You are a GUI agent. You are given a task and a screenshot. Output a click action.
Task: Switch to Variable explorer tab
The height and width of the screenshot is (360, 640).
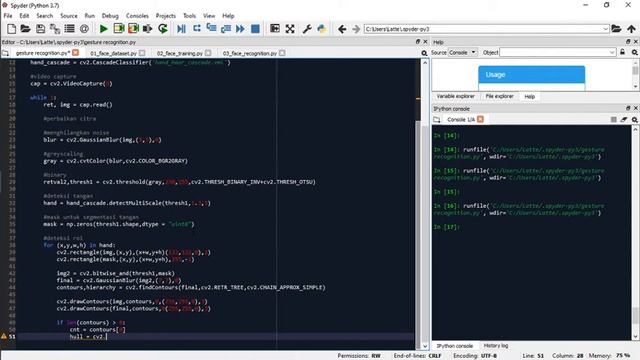pyautogui.click(x=456, y=96)
